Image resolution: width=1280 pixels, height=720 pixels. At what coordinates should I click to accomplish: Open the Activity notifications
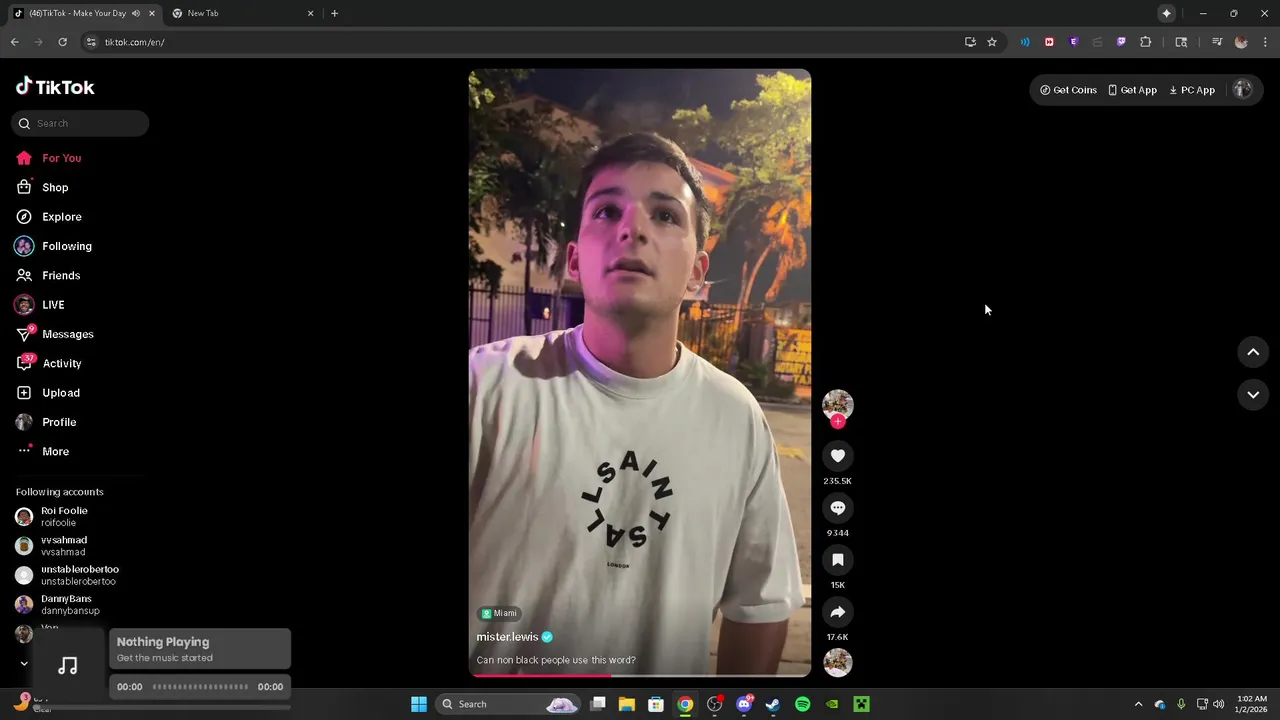(49, 363)
